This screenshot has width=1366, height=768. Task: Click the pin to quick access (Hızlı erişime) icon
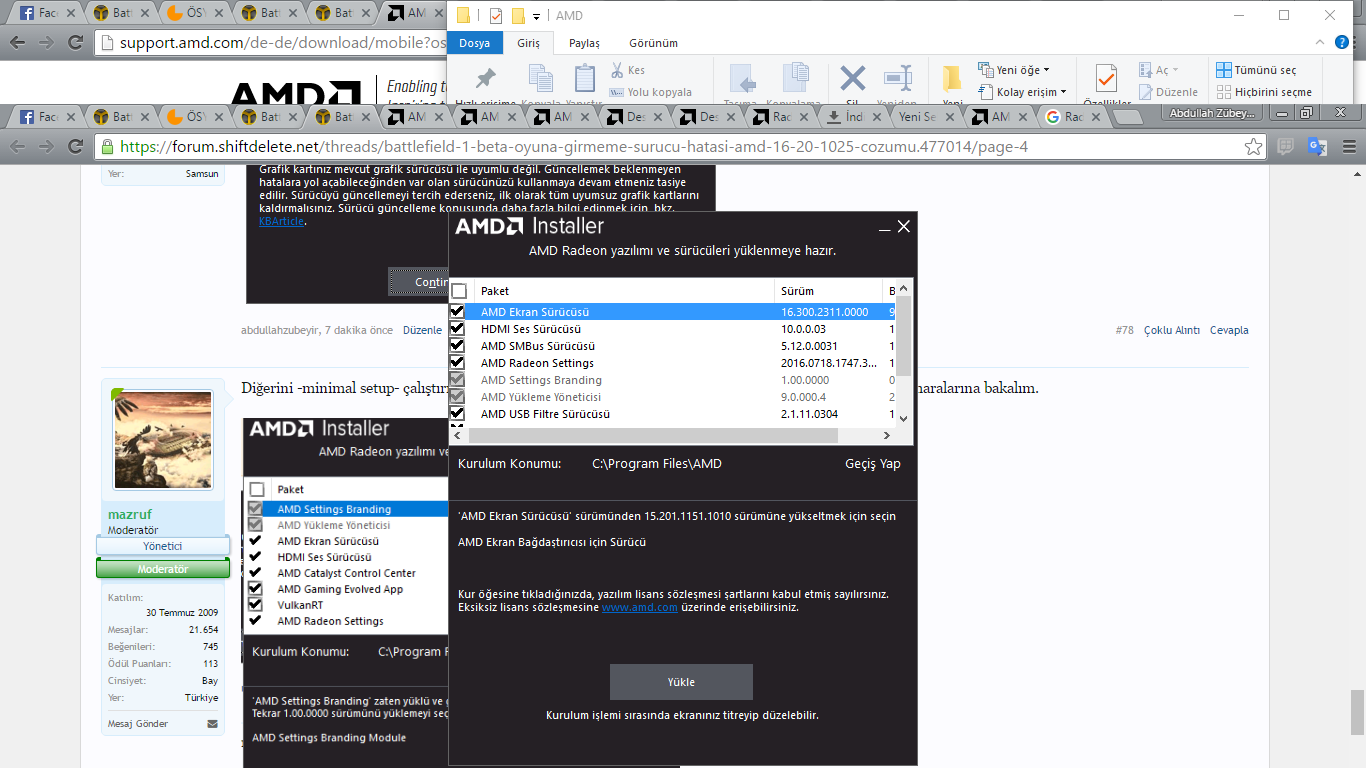(486, 79)
